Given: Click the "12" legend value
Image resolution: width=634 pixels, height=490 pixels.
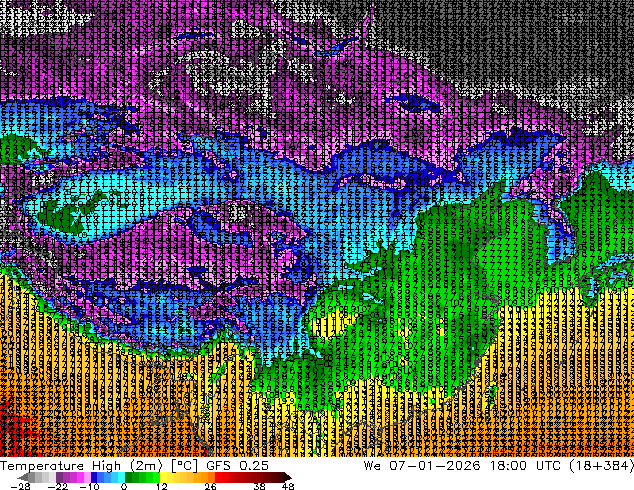Looking at the screenshot, I should [x=162, y=486].
